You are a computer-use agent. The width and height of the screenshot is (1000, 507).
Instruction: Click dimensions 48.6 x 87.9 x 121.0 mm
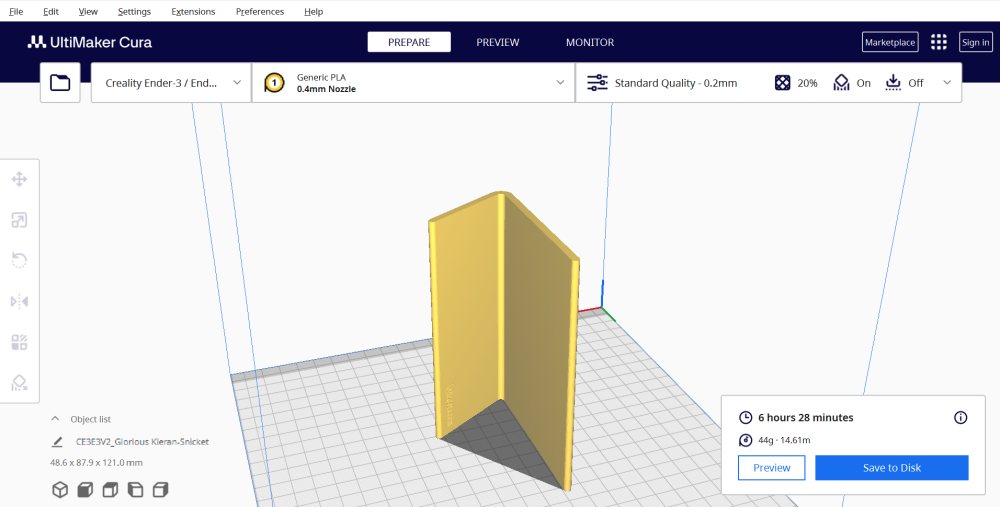(96, 462)
